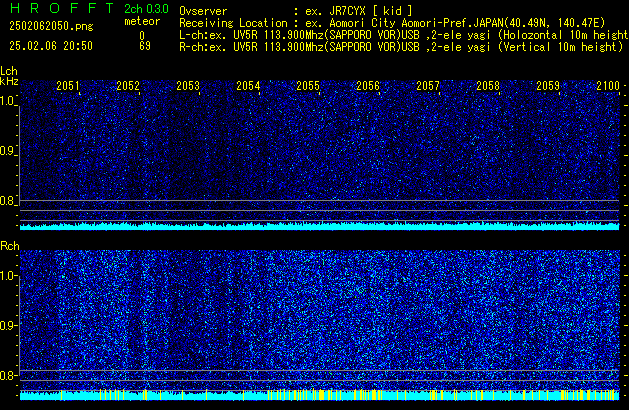Click the 2052 time marker
The height and width of the screenshot is (410, 629).
coord(128,86)
